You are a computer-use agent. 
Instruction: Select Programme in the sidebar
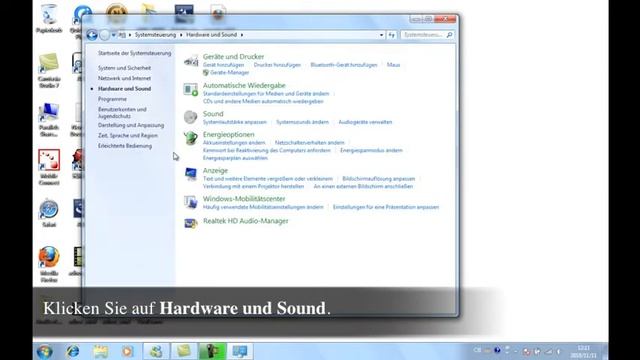(112, 99)
